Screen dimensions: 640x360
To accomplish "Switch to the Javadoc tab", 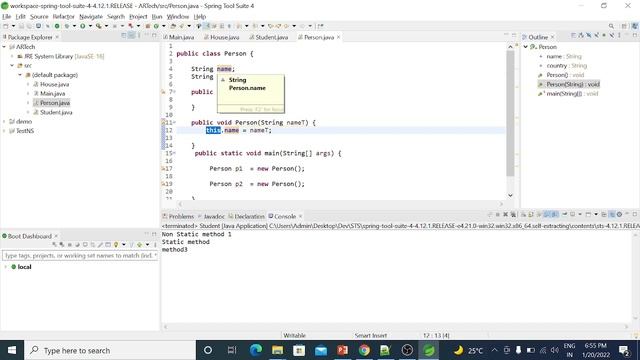I will pos(211,216).
